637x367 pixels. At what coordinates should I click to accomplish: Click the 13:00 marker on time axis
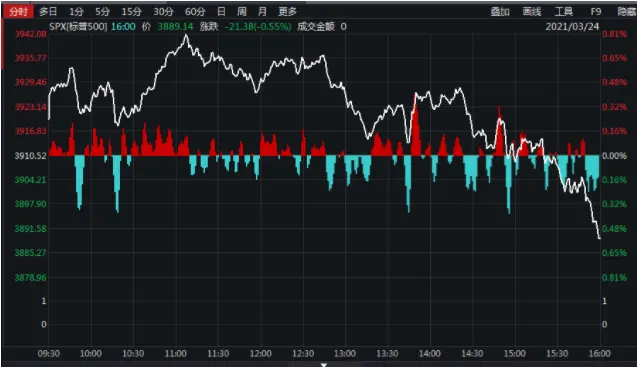coord(344,354)
